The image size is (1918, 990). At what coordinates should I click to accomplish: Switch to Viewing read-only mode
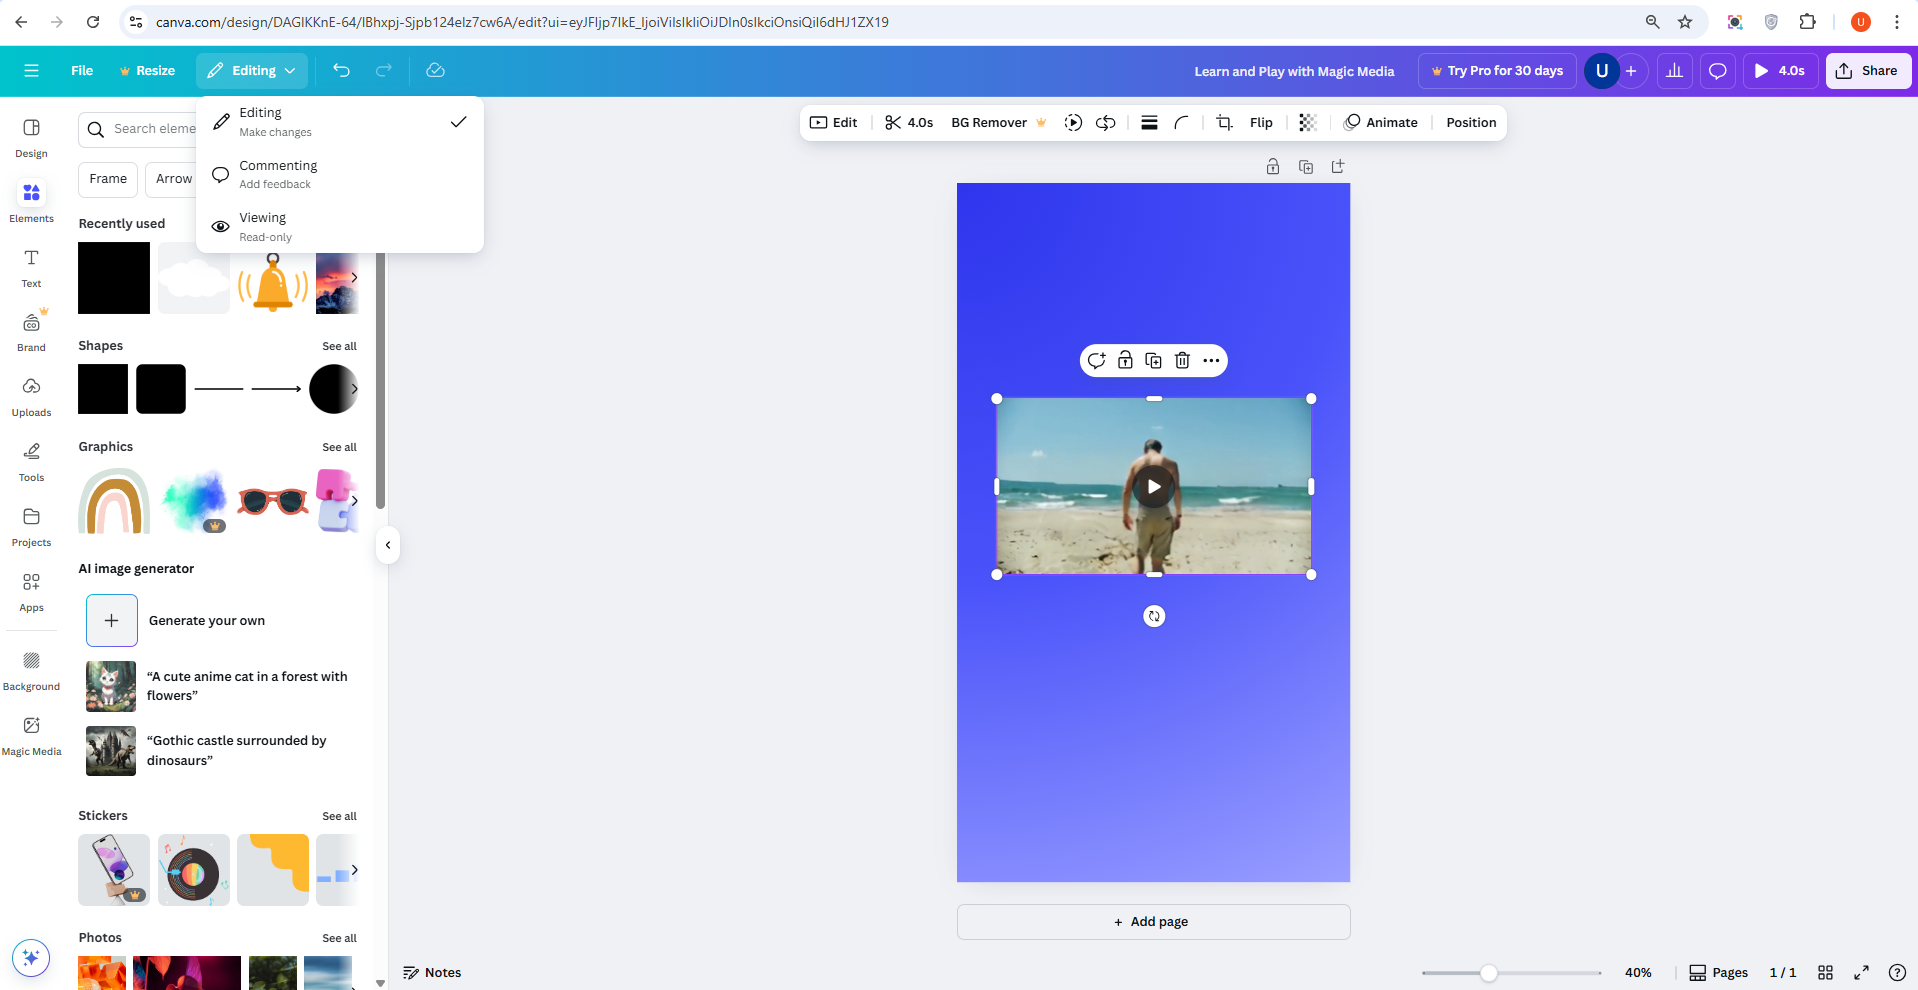pyautogui.click(x=263, y=226)
